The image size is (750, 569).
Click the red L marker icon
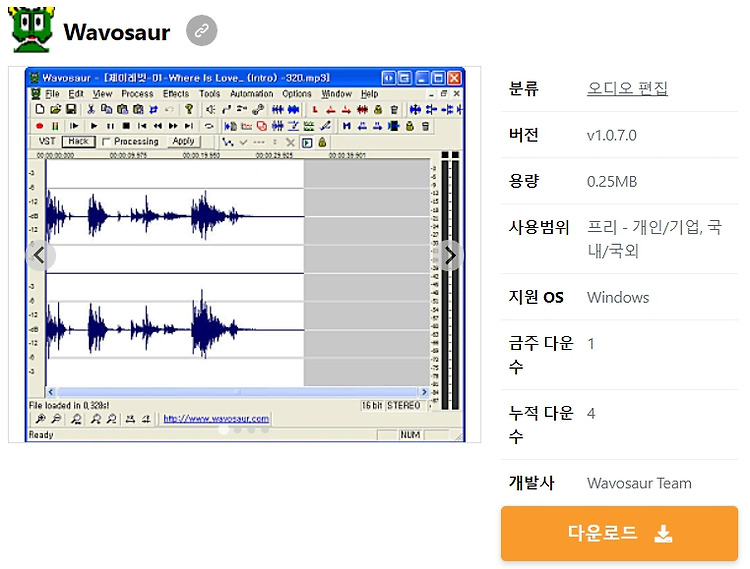point(315,109)
